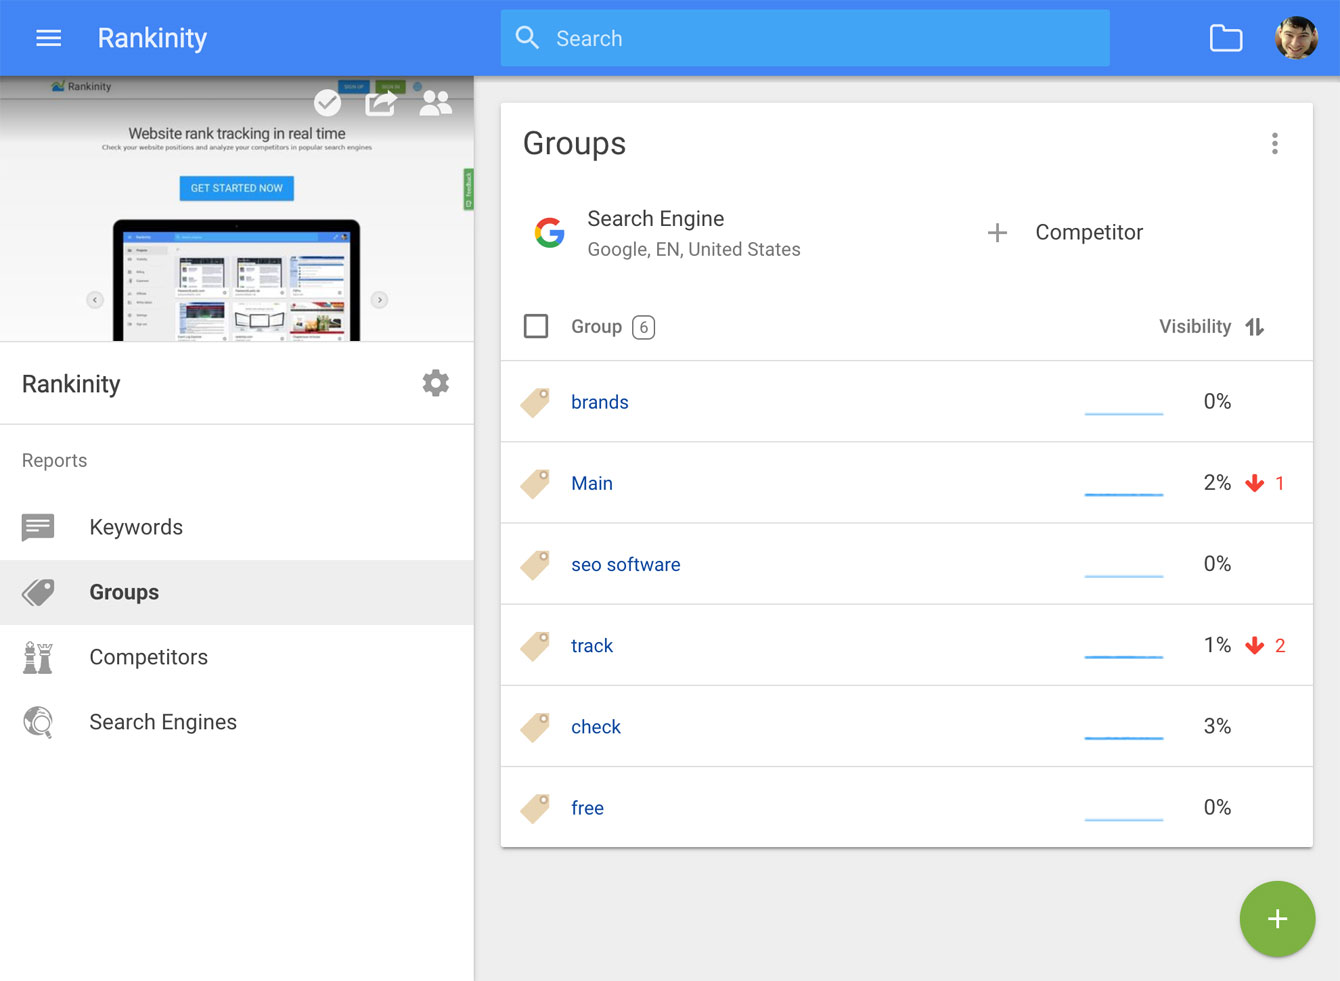This screenshot has width=1340, height=981.
Task: Open the user profile avatar
Action: pos(1296,38)
